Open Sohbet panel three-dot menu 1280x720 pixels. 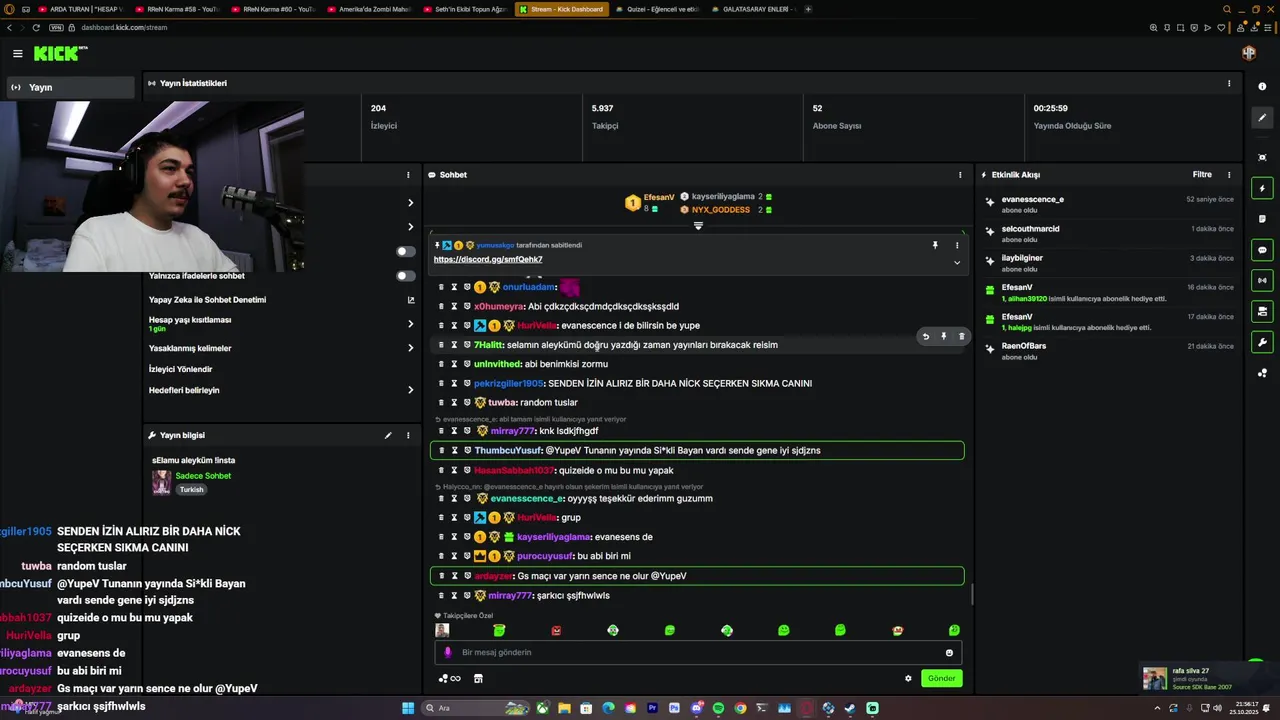[x=960, y=175]
